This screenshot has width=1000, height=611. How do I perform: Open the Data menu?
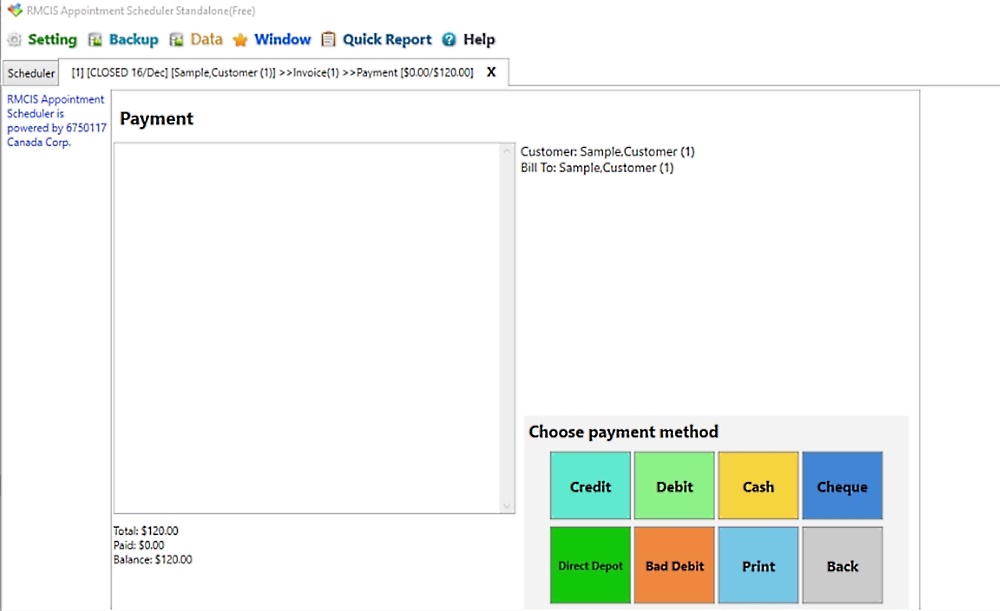(x=207, y=40)
